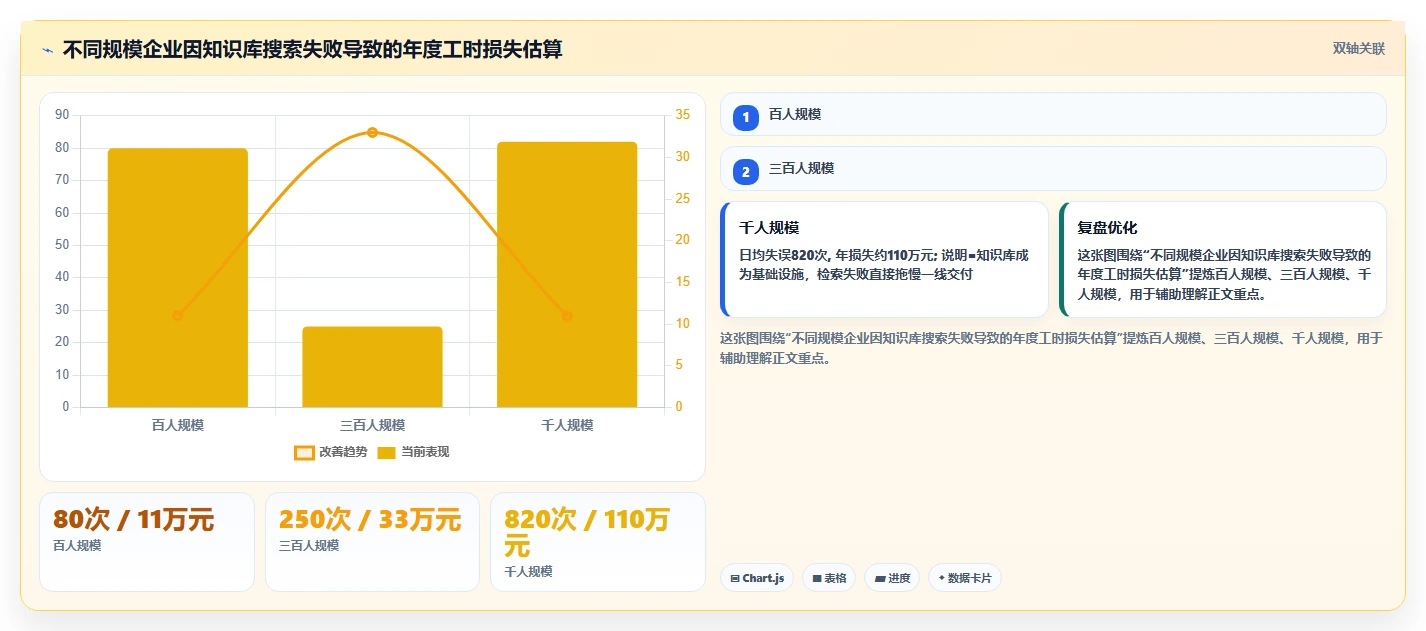Image resolution: width=1426 pixels, height=631 pixels.
Task: Open the 千人规模 detail card
Action: click(x=884, y=259)
